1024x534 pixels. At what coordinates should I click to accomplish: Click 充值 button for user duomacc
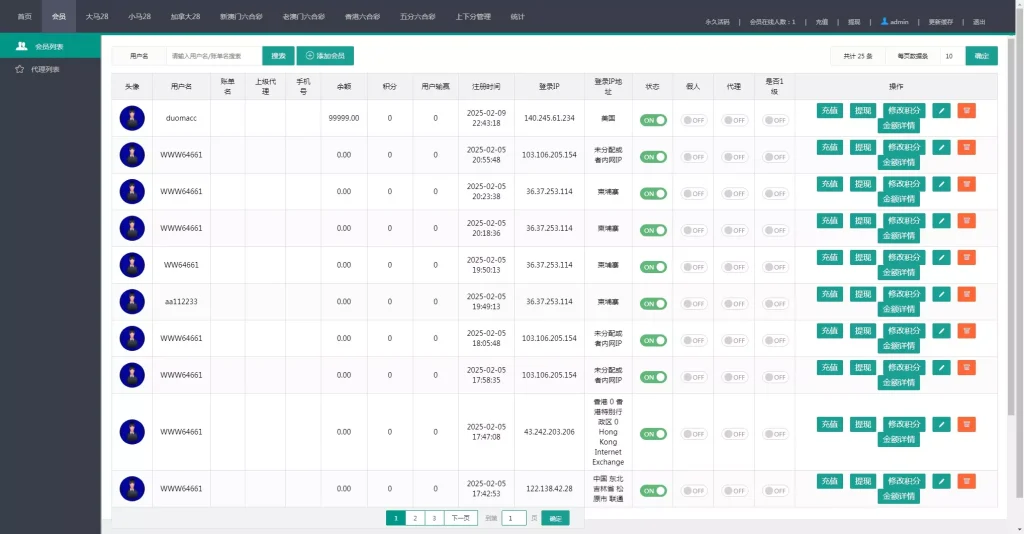(829, 111)
